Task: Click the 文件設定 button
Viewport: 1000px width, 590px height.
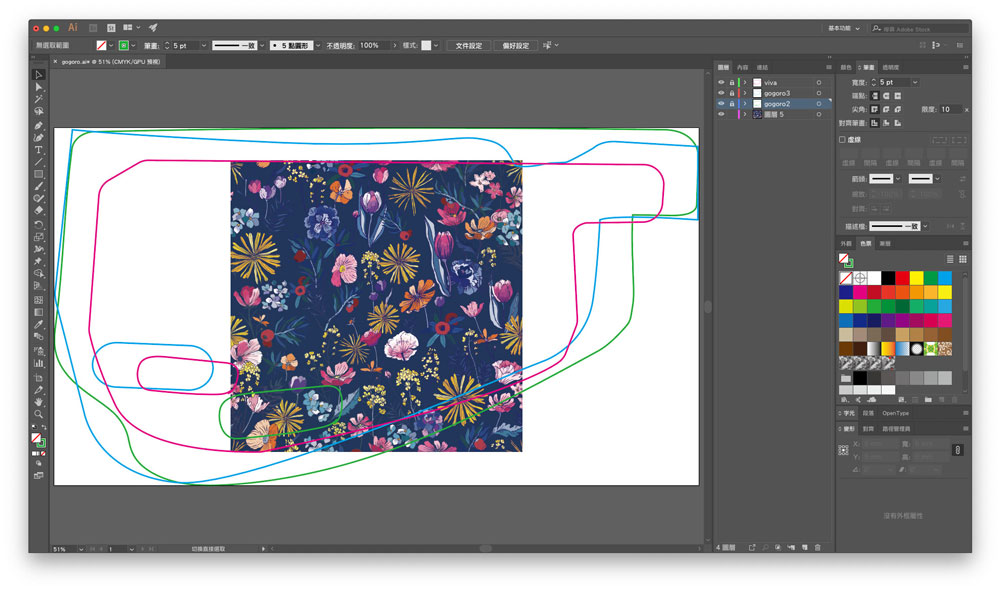Action: coord(468,45)
